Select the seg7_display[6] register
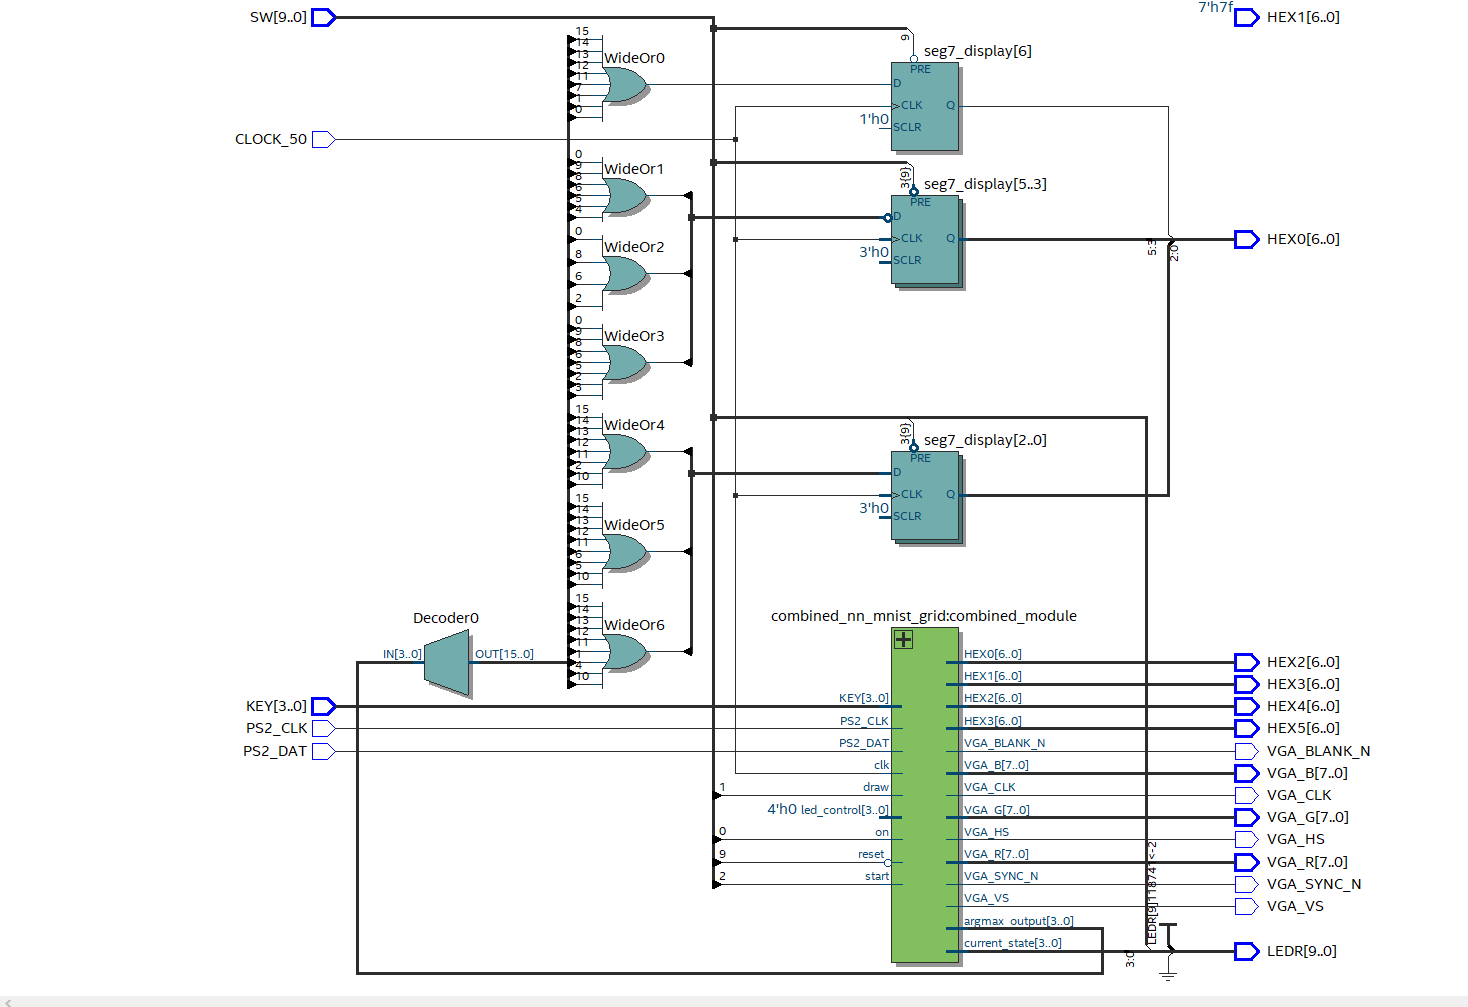1468x1007 pixels. pyautogui.click(x=925, y=107)
